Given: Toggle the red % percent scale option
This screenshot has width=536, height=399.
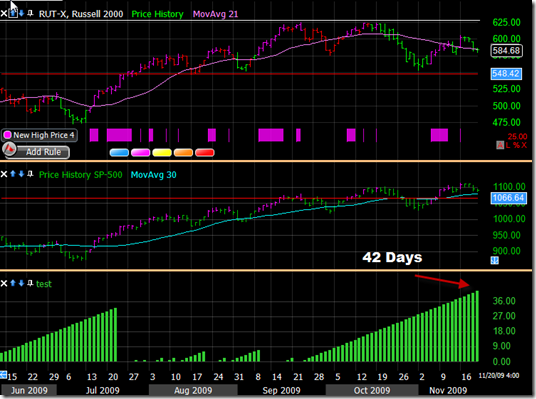Looking at the screenshot, I should (x=516, y=145).
